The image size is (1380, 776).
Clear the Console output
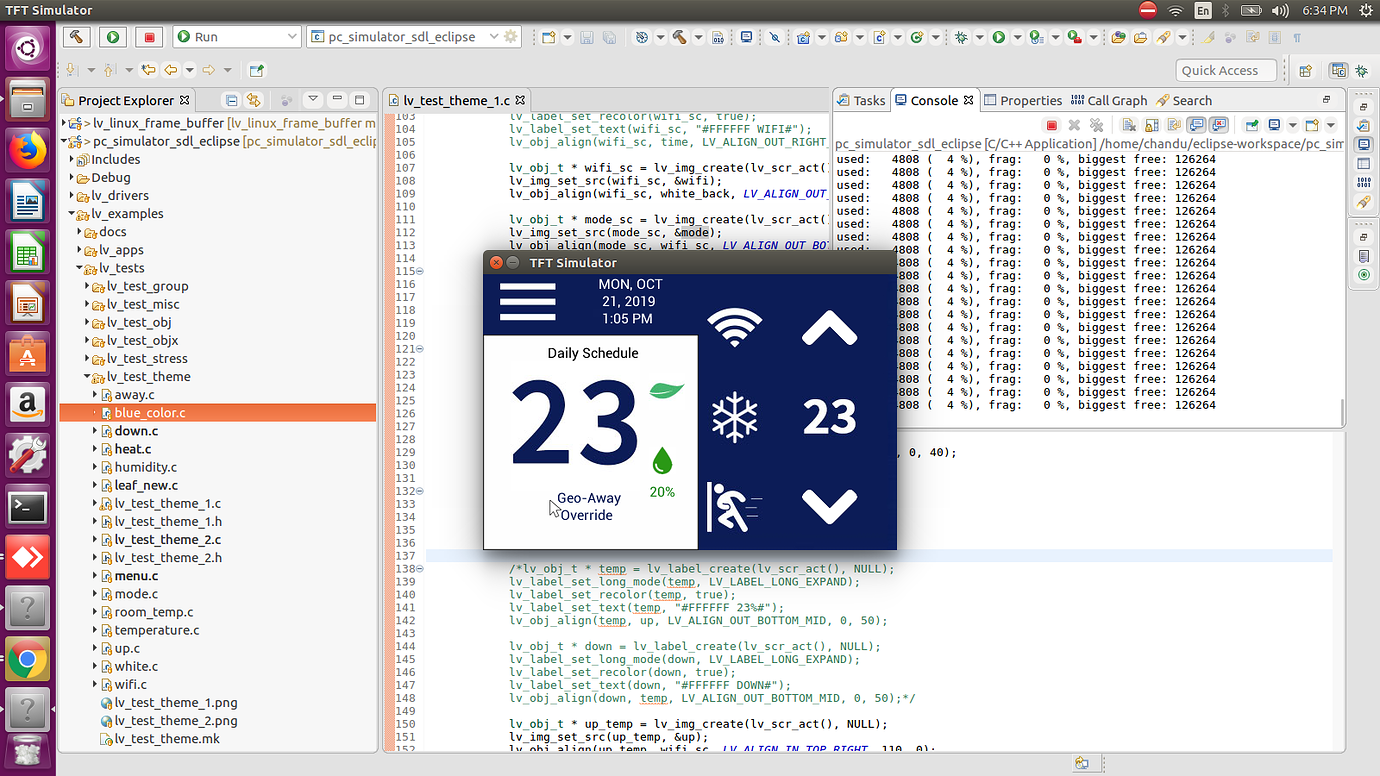[x=1130, y=124]
